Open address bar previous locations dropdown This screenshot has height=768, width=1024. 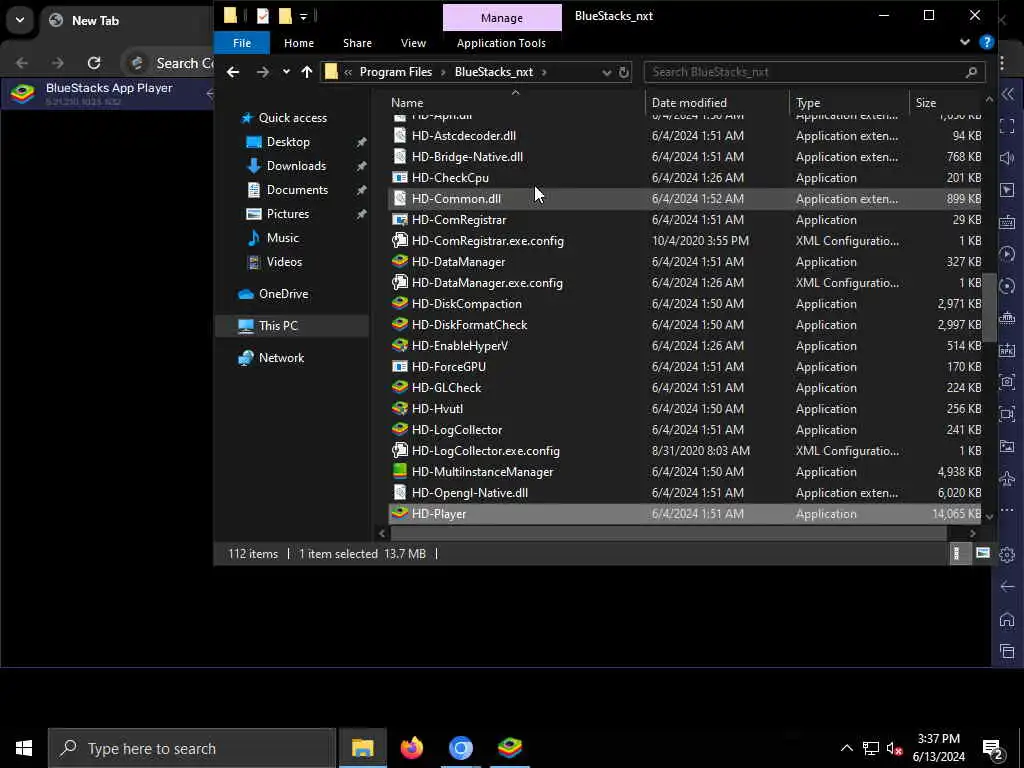click(x=606, y=72)
